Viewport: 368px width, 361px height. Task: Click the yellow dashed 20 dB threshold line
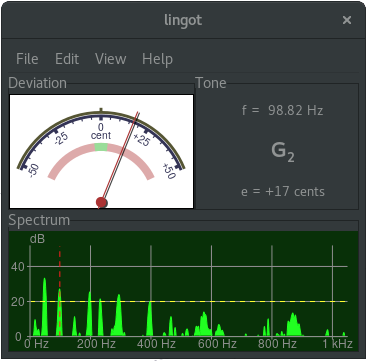tap(189, 301)
